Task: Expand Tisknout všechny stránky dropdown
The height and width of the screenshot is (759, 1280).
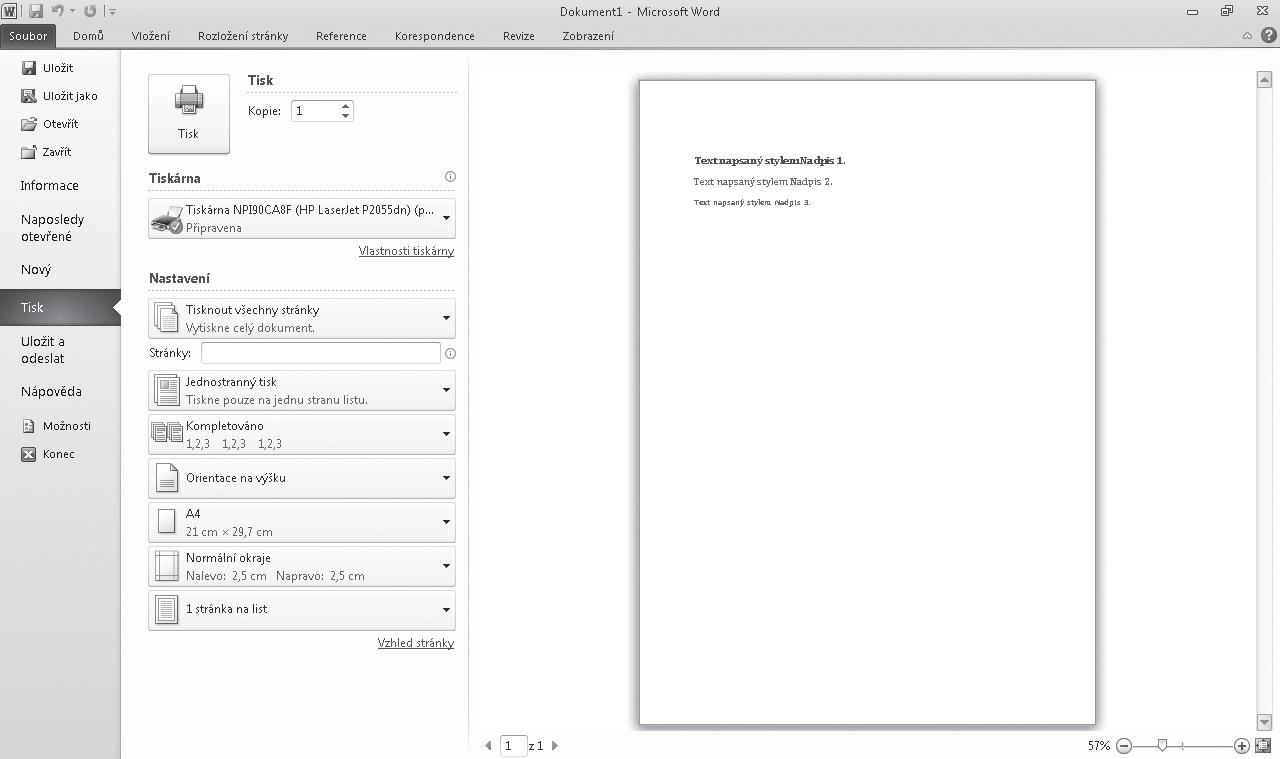Action: [302, 318]
